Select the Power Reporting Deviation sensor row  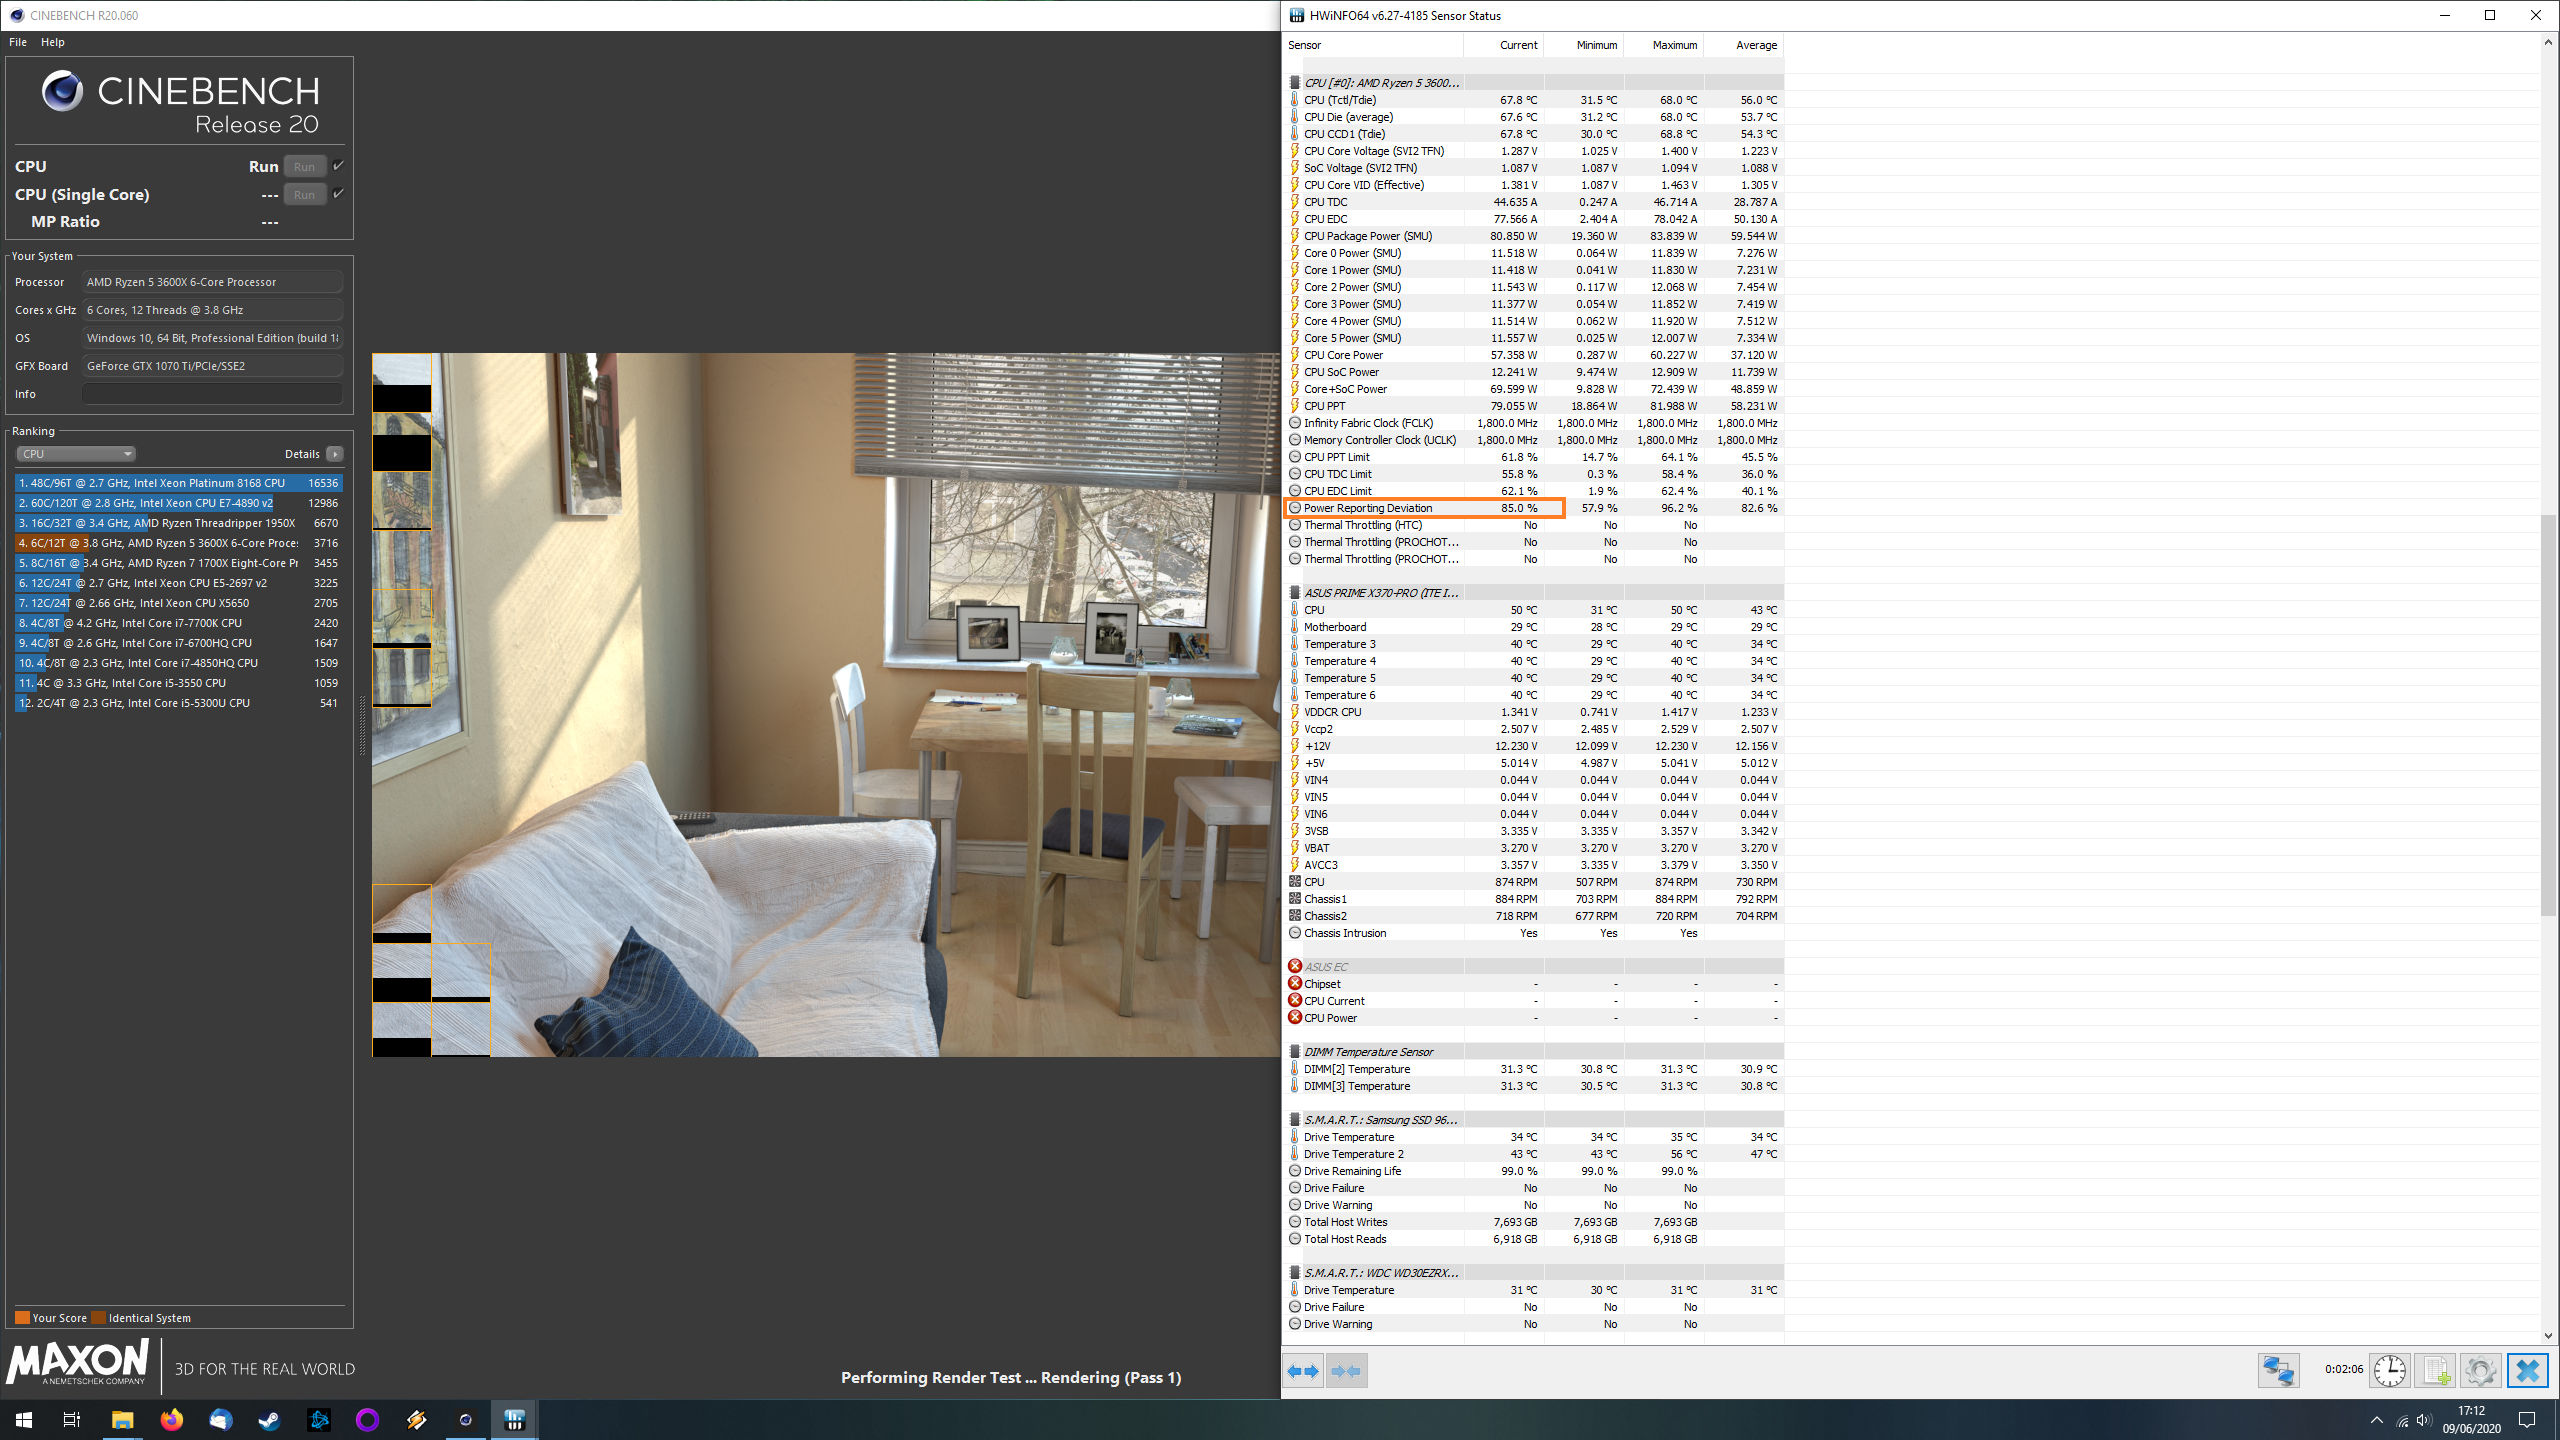(1533, 508)
